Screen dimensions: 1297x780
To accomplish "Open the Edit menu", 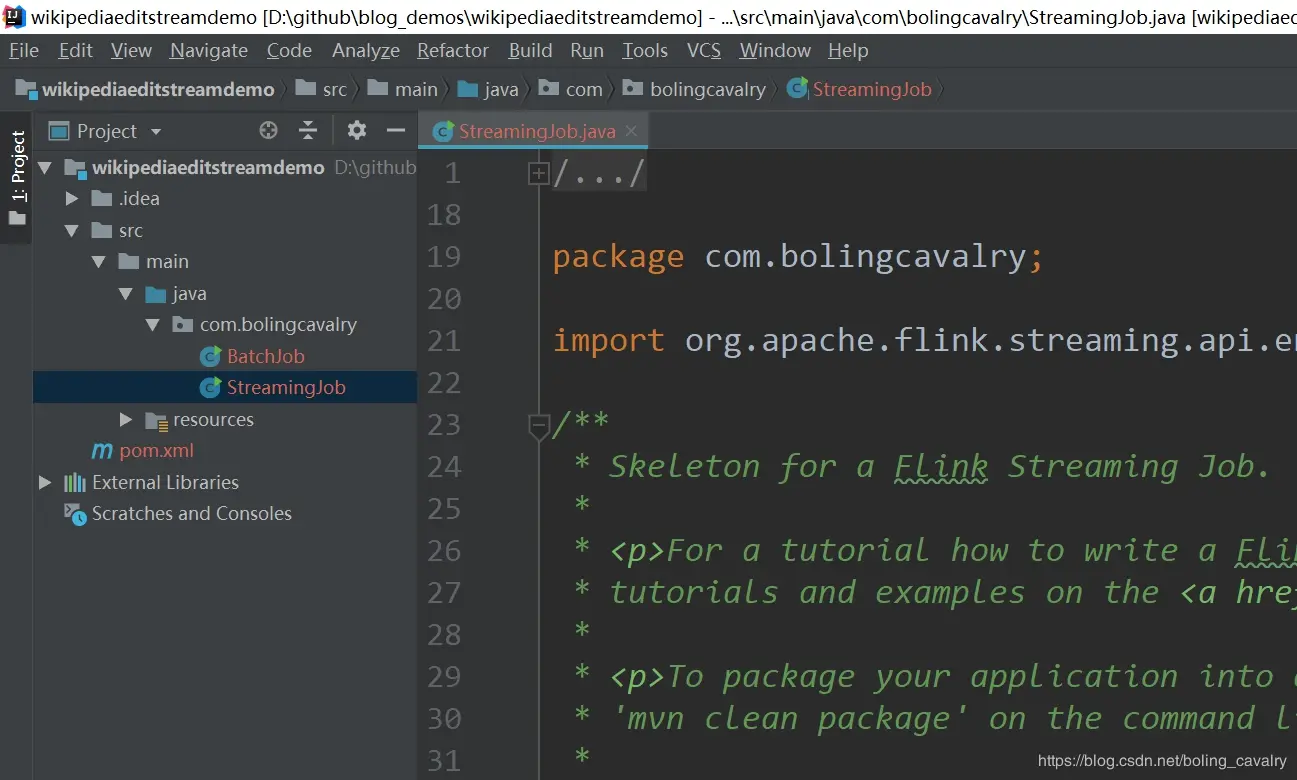I will (x=76, y=51).
